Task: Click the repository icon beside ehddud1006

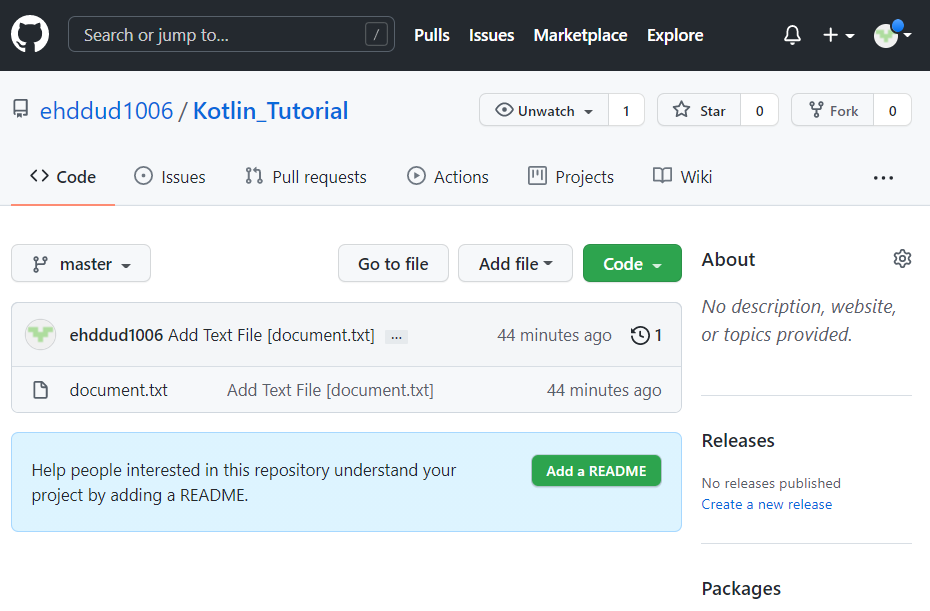Action: [21, 109]
